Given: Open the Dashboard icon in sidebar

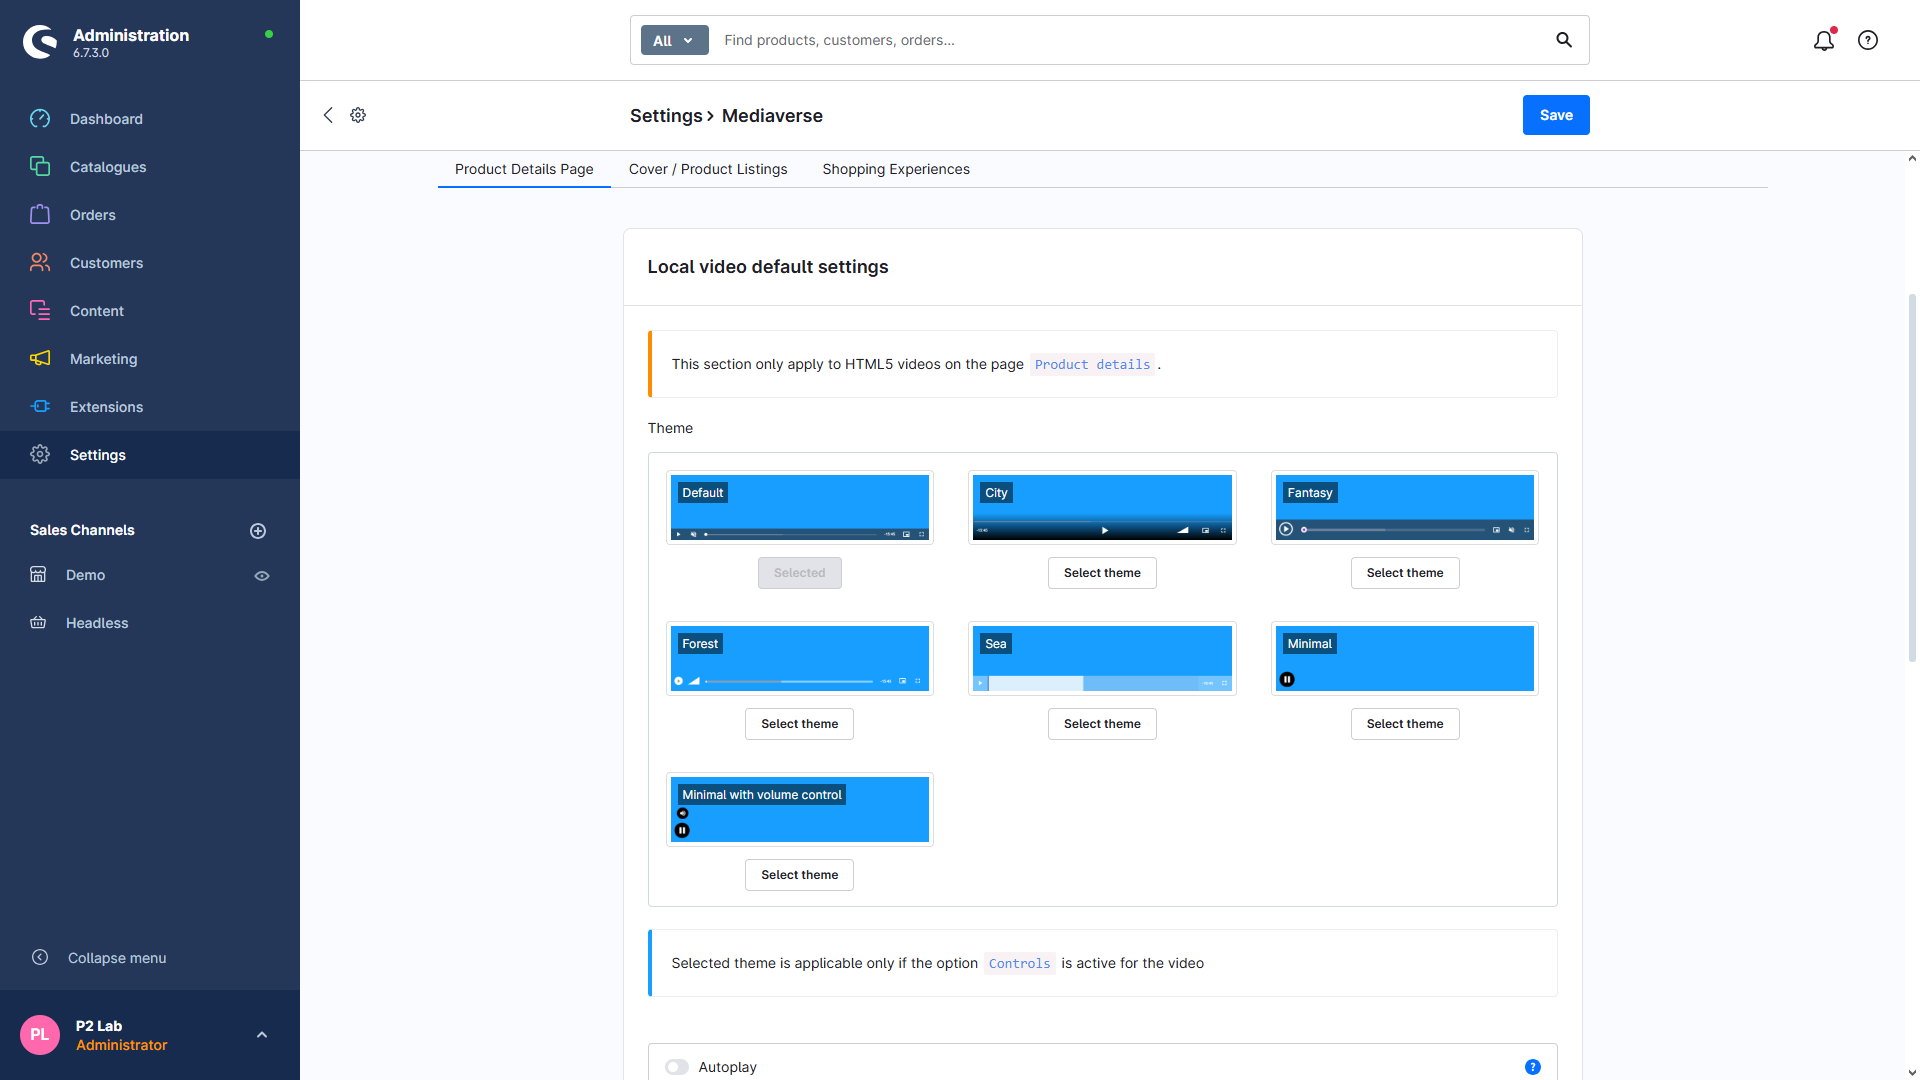Looking at the screenshot, I should pyautogui.click(x=40, y=119).
